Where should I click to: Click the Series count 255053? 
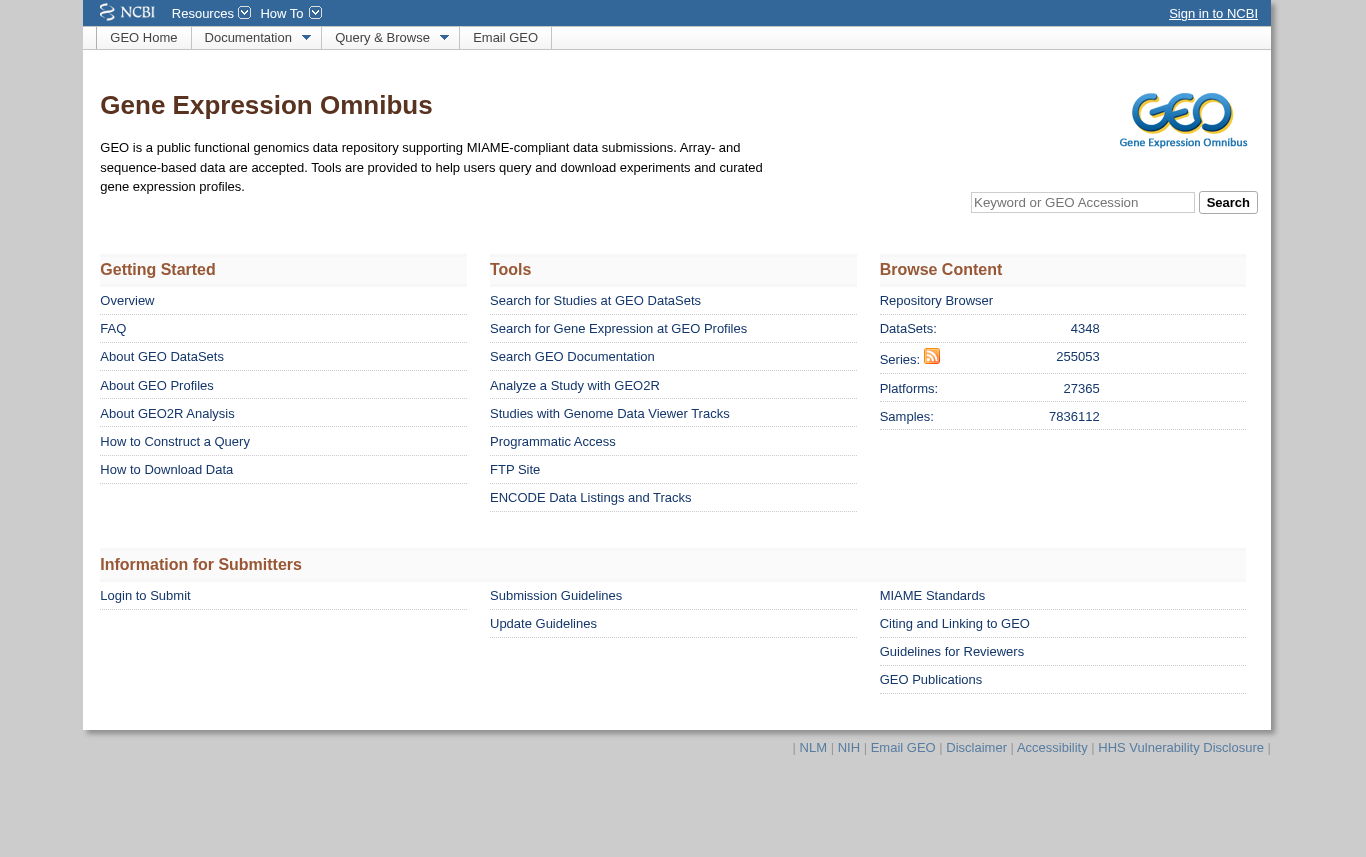click(x=1078, y=357)
